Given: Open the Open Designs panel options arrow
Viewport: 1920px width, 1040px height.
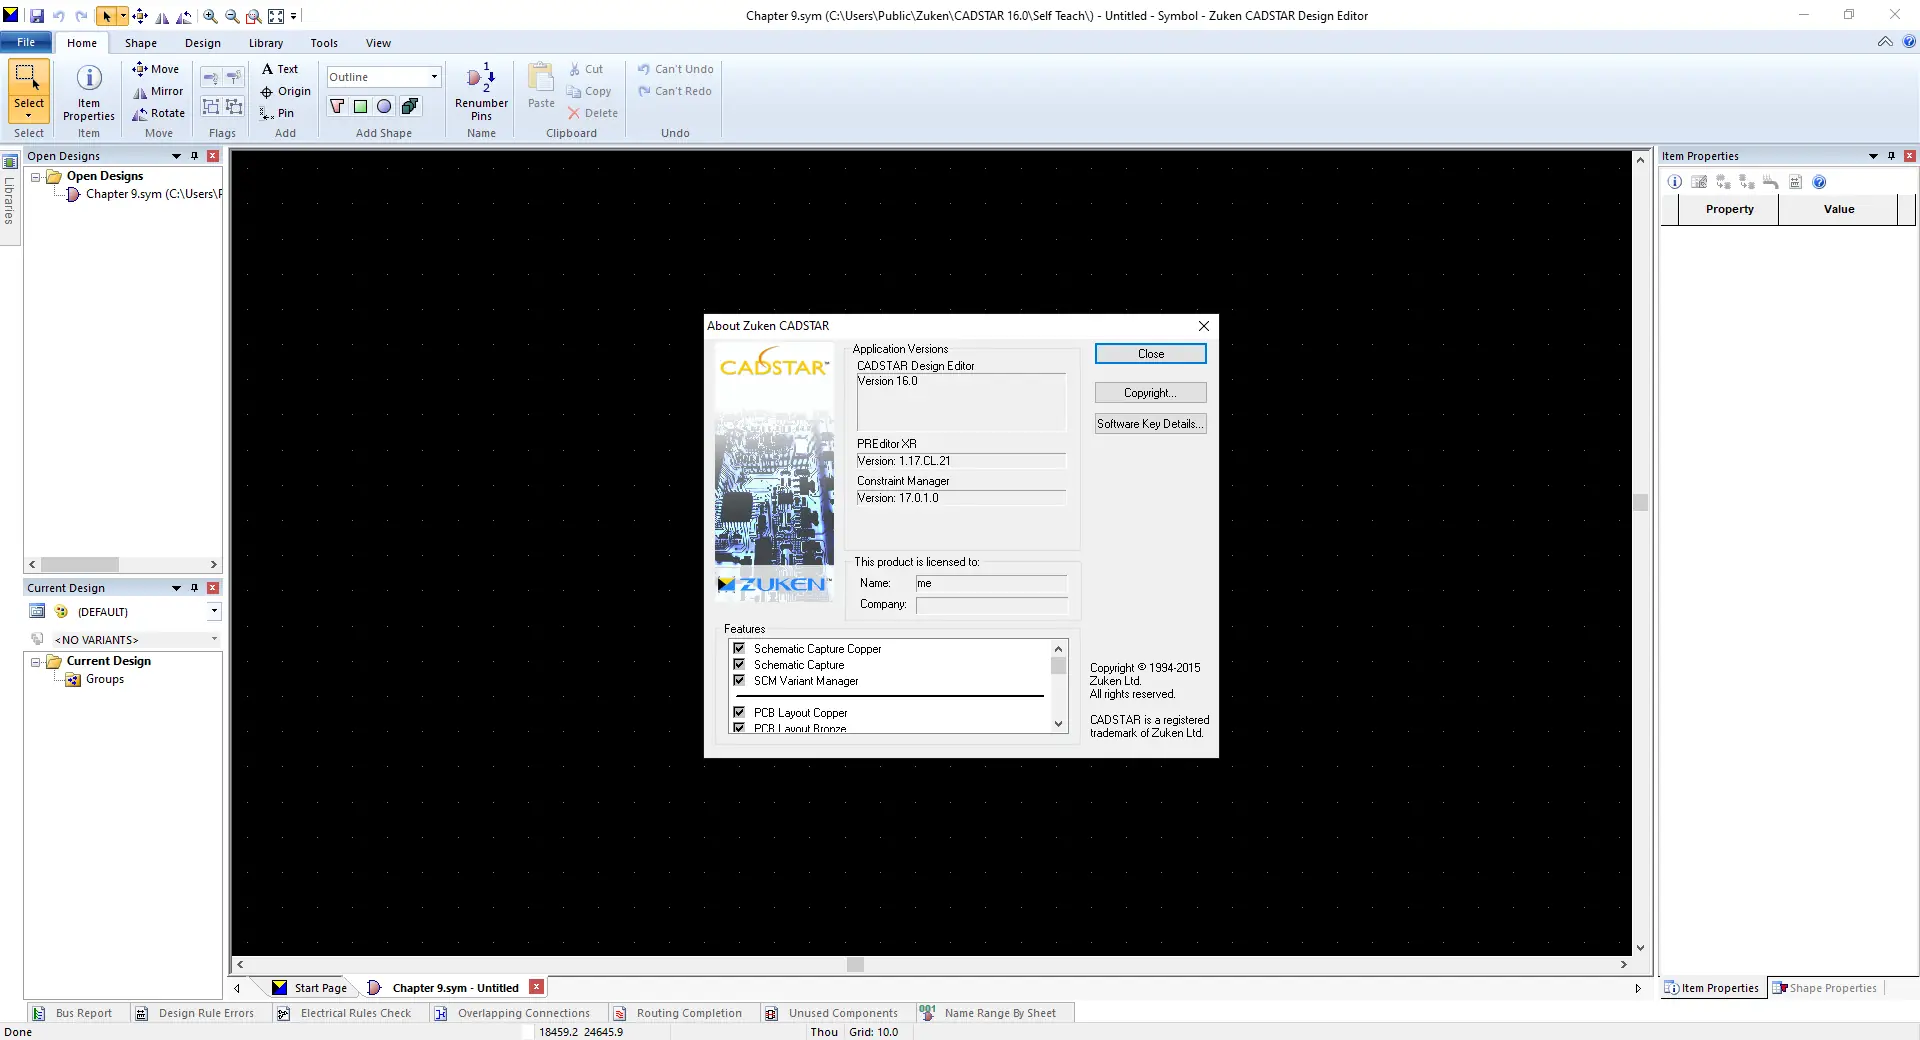Looking at the screenshot, I should pyautogui.click(x=176, y=156).
